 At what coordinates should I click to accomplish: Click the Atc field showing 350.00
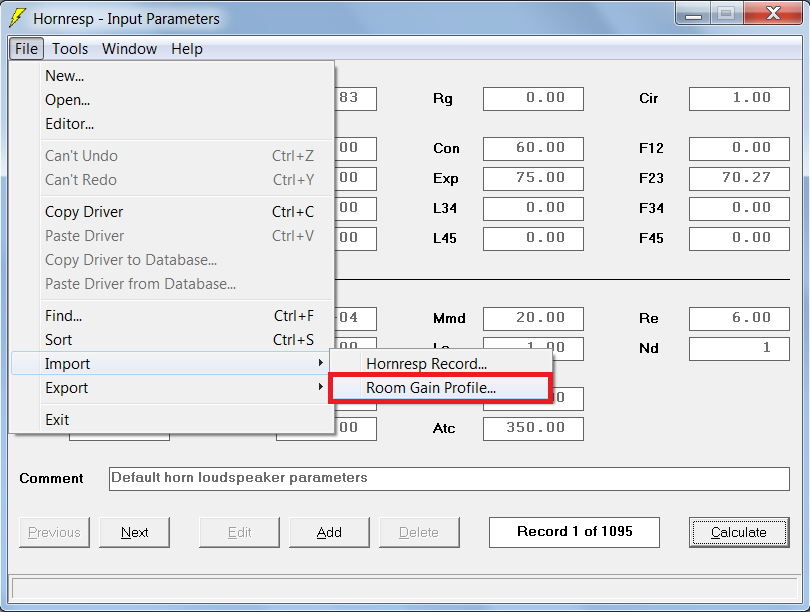[x=533, y=429]
